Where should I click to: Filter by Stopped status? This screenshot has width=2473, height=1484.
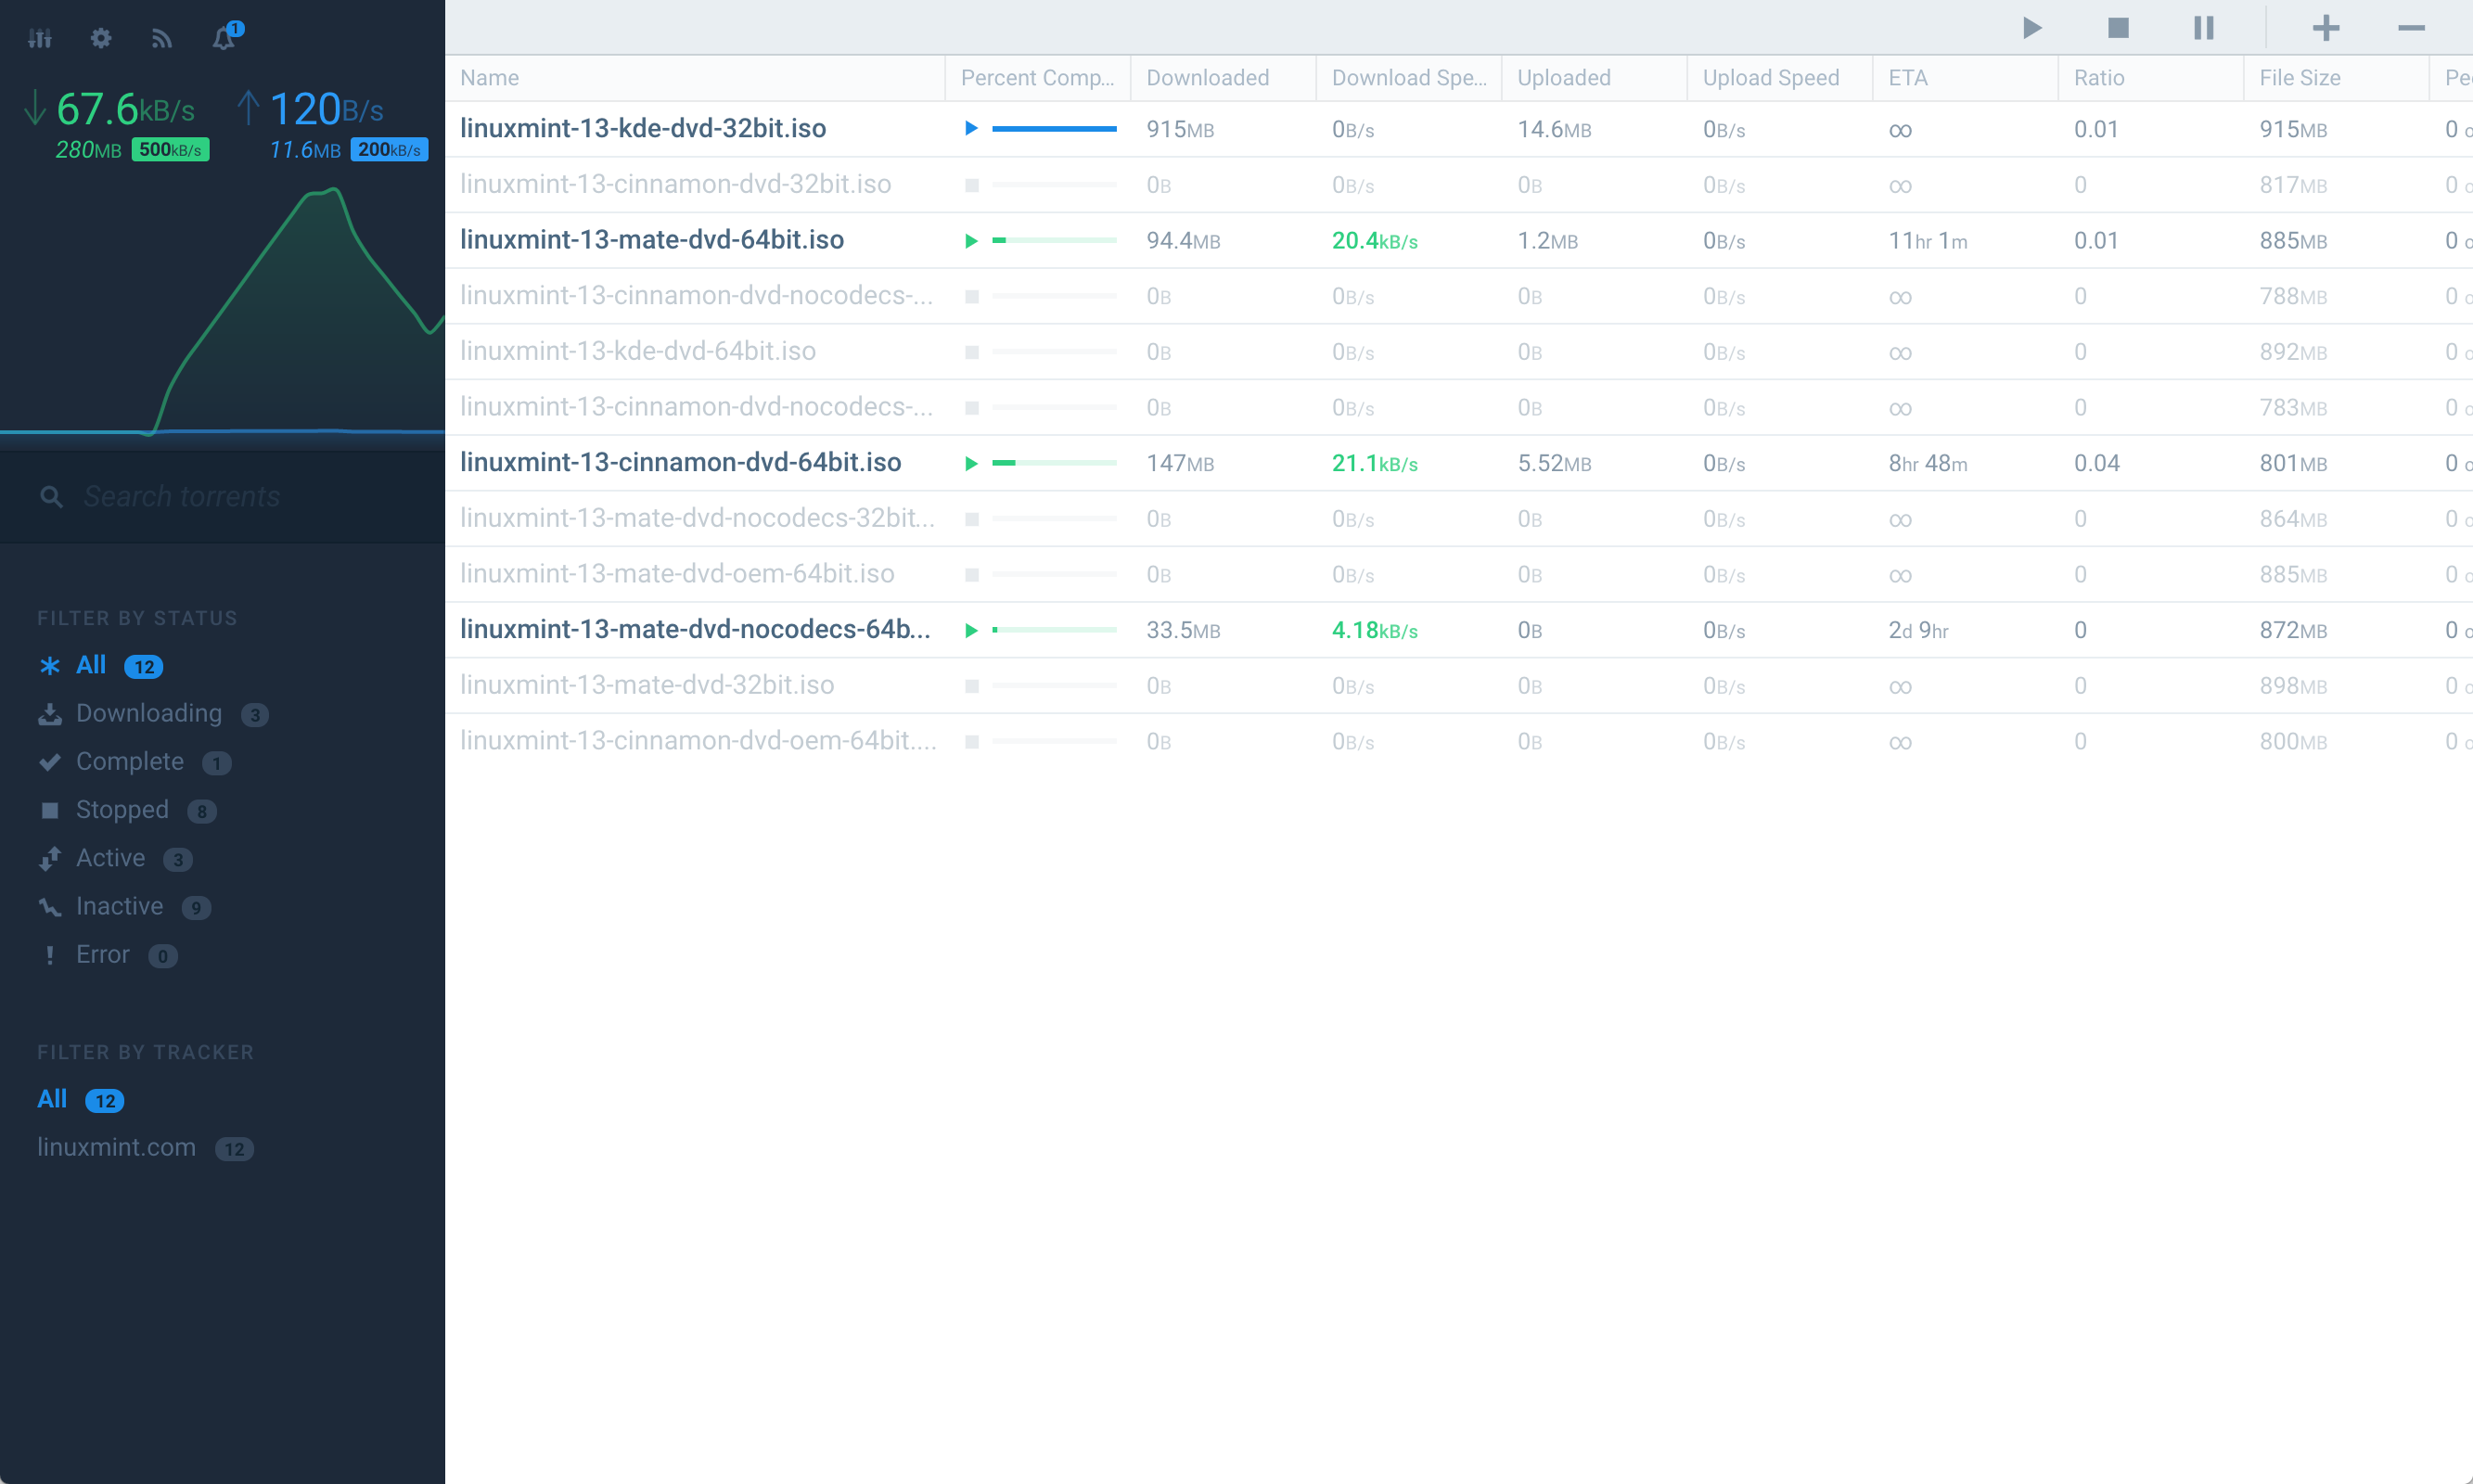(122, 810)
